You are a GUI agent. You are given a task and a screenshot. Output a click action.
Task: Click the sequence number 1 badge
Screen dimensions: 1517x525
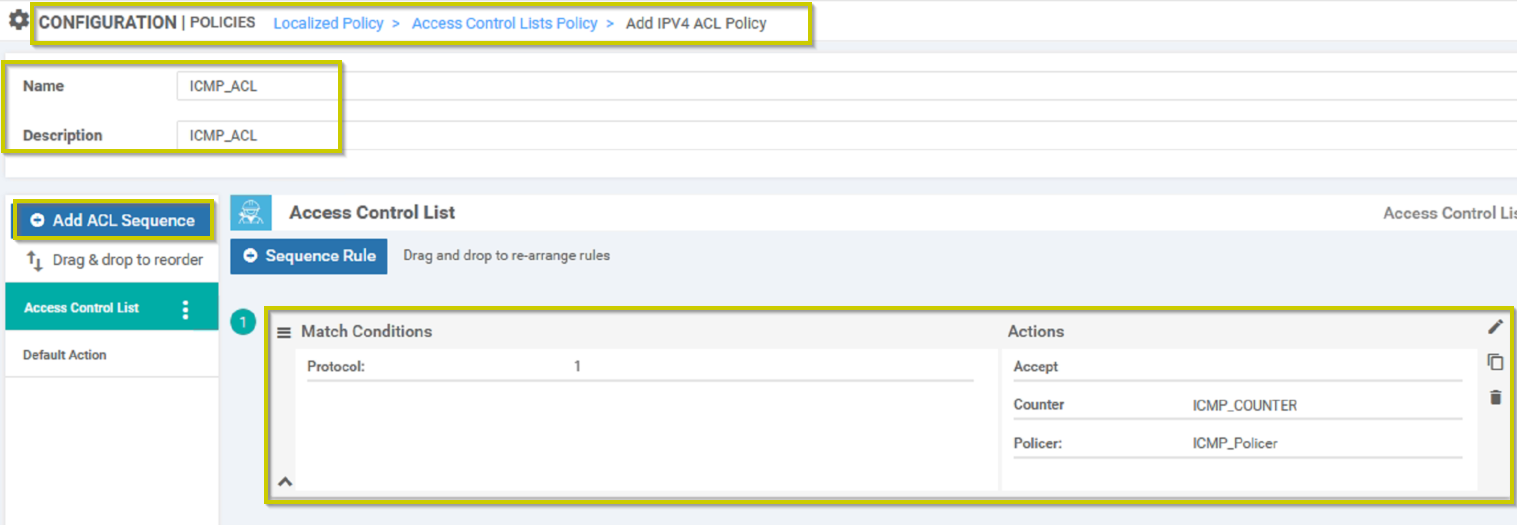pos(242,323)
